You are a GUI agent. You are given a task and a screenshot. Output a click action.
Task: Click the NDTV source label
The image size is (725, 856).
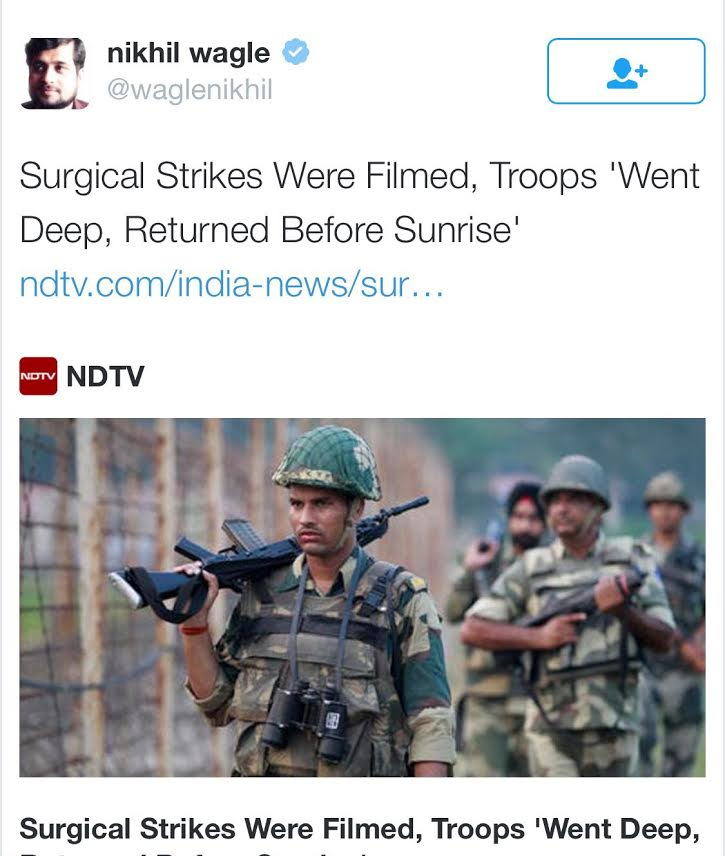105,376
